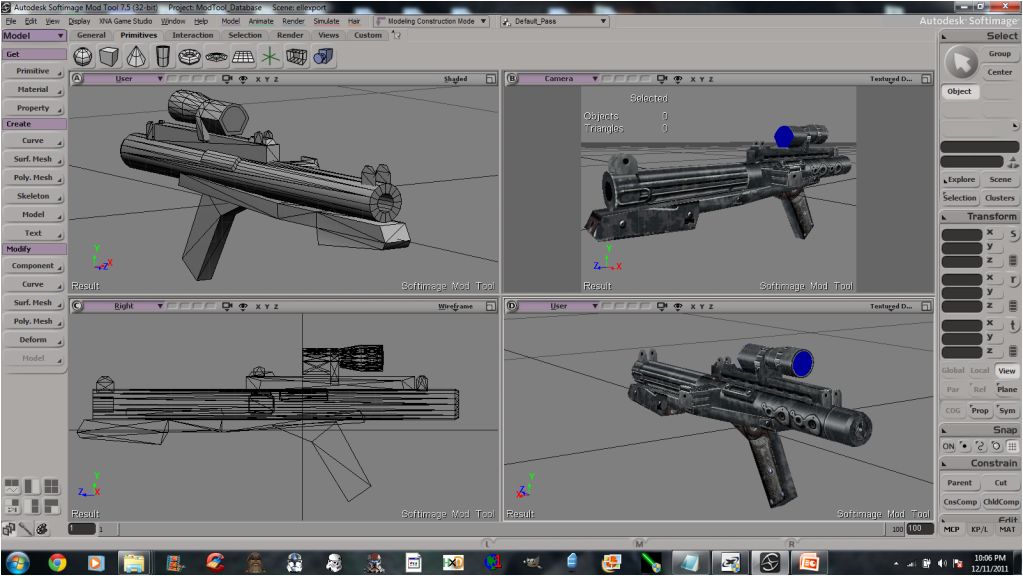This screenshot has height=576, width=1023.
Task: Open viewport A Shaded display mode menu
Action: tap(455, 79)
